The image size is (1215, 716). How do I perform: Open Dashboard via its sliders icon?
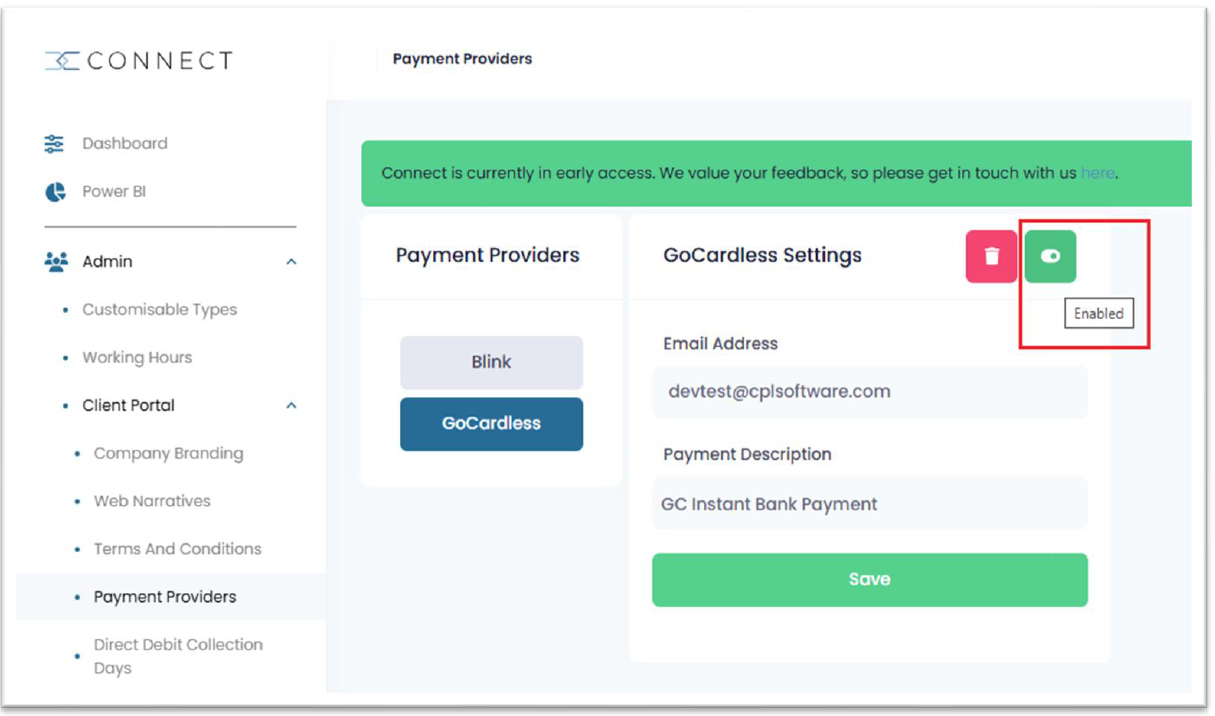coord(55,143)
